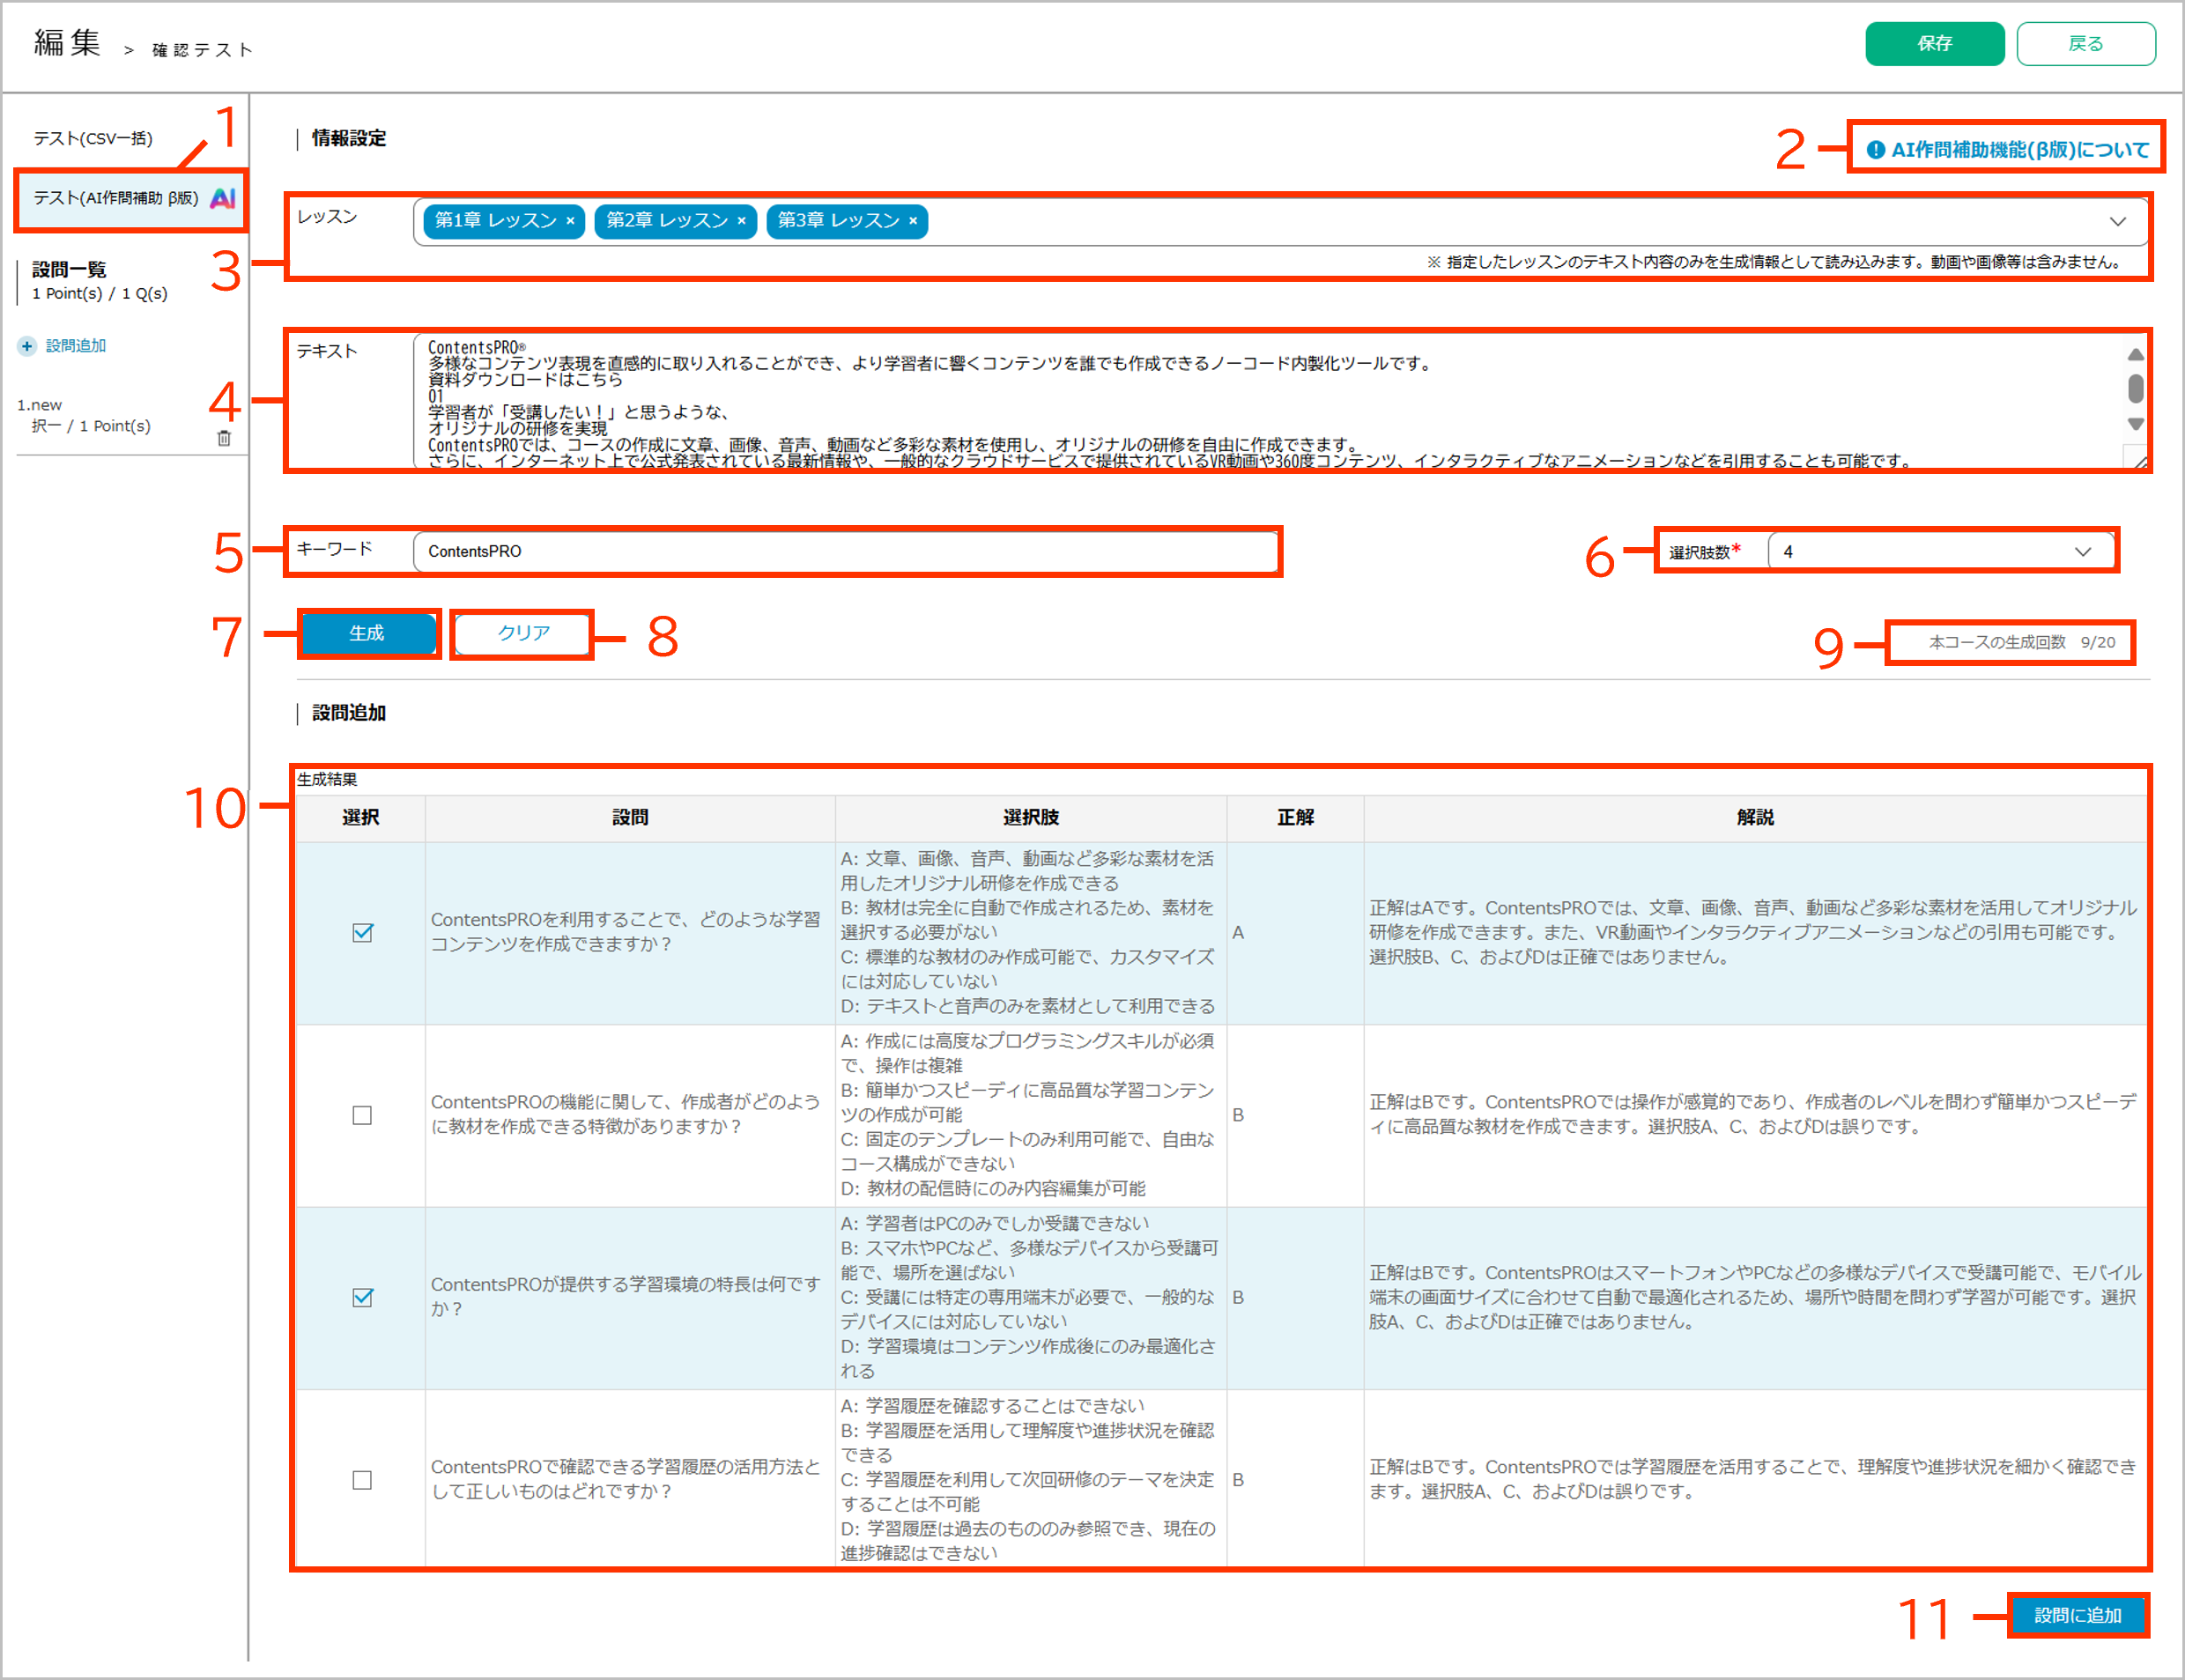
Task: Click into the レッスン tag field
Action: click(x=1280, y=221)
